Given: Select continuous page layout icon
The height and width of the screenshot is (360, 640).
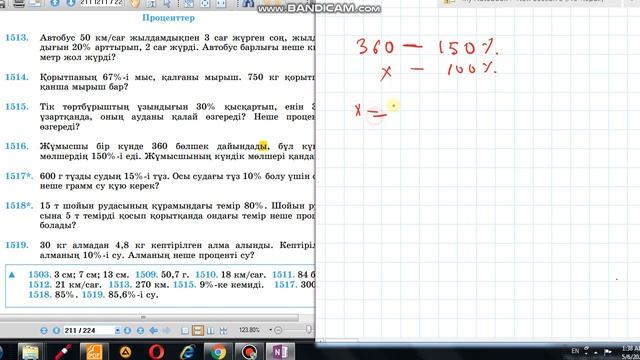Looking at the screenshot, I should pyautogui.click(x=198, y=330).
